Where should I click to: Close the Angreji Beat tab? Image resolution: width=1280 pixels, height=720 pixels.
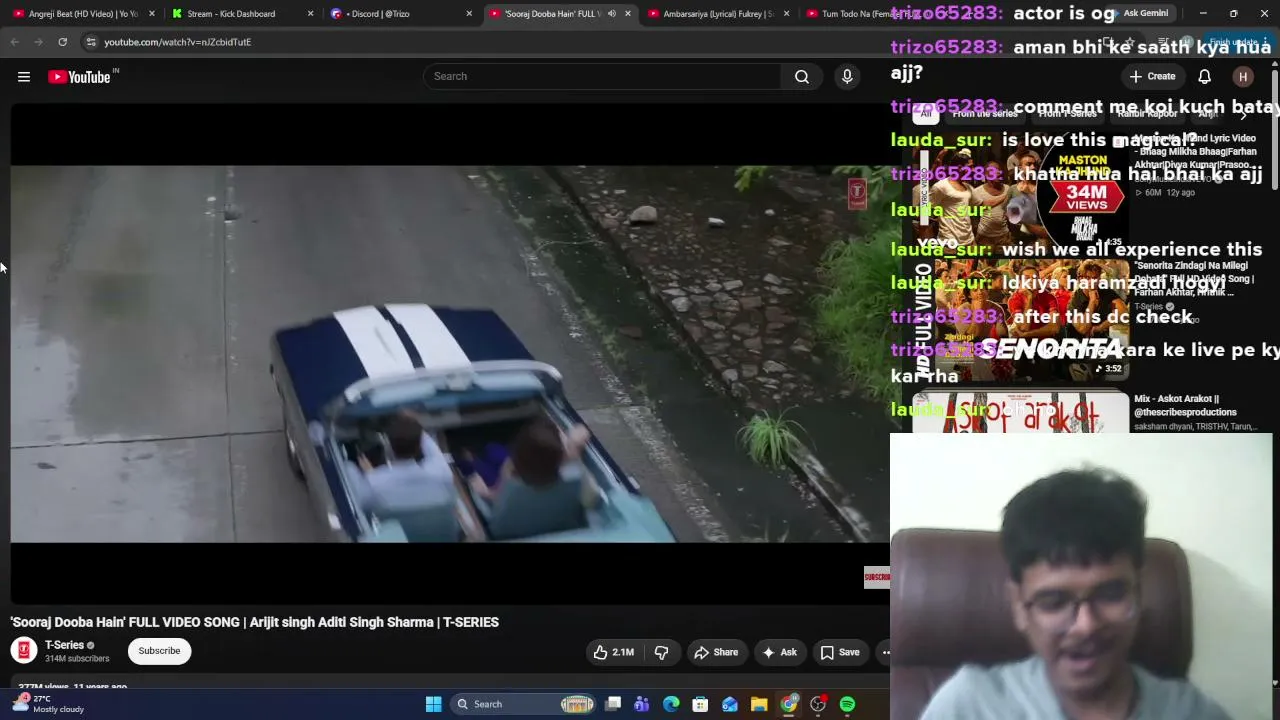(x=152, y=14)
